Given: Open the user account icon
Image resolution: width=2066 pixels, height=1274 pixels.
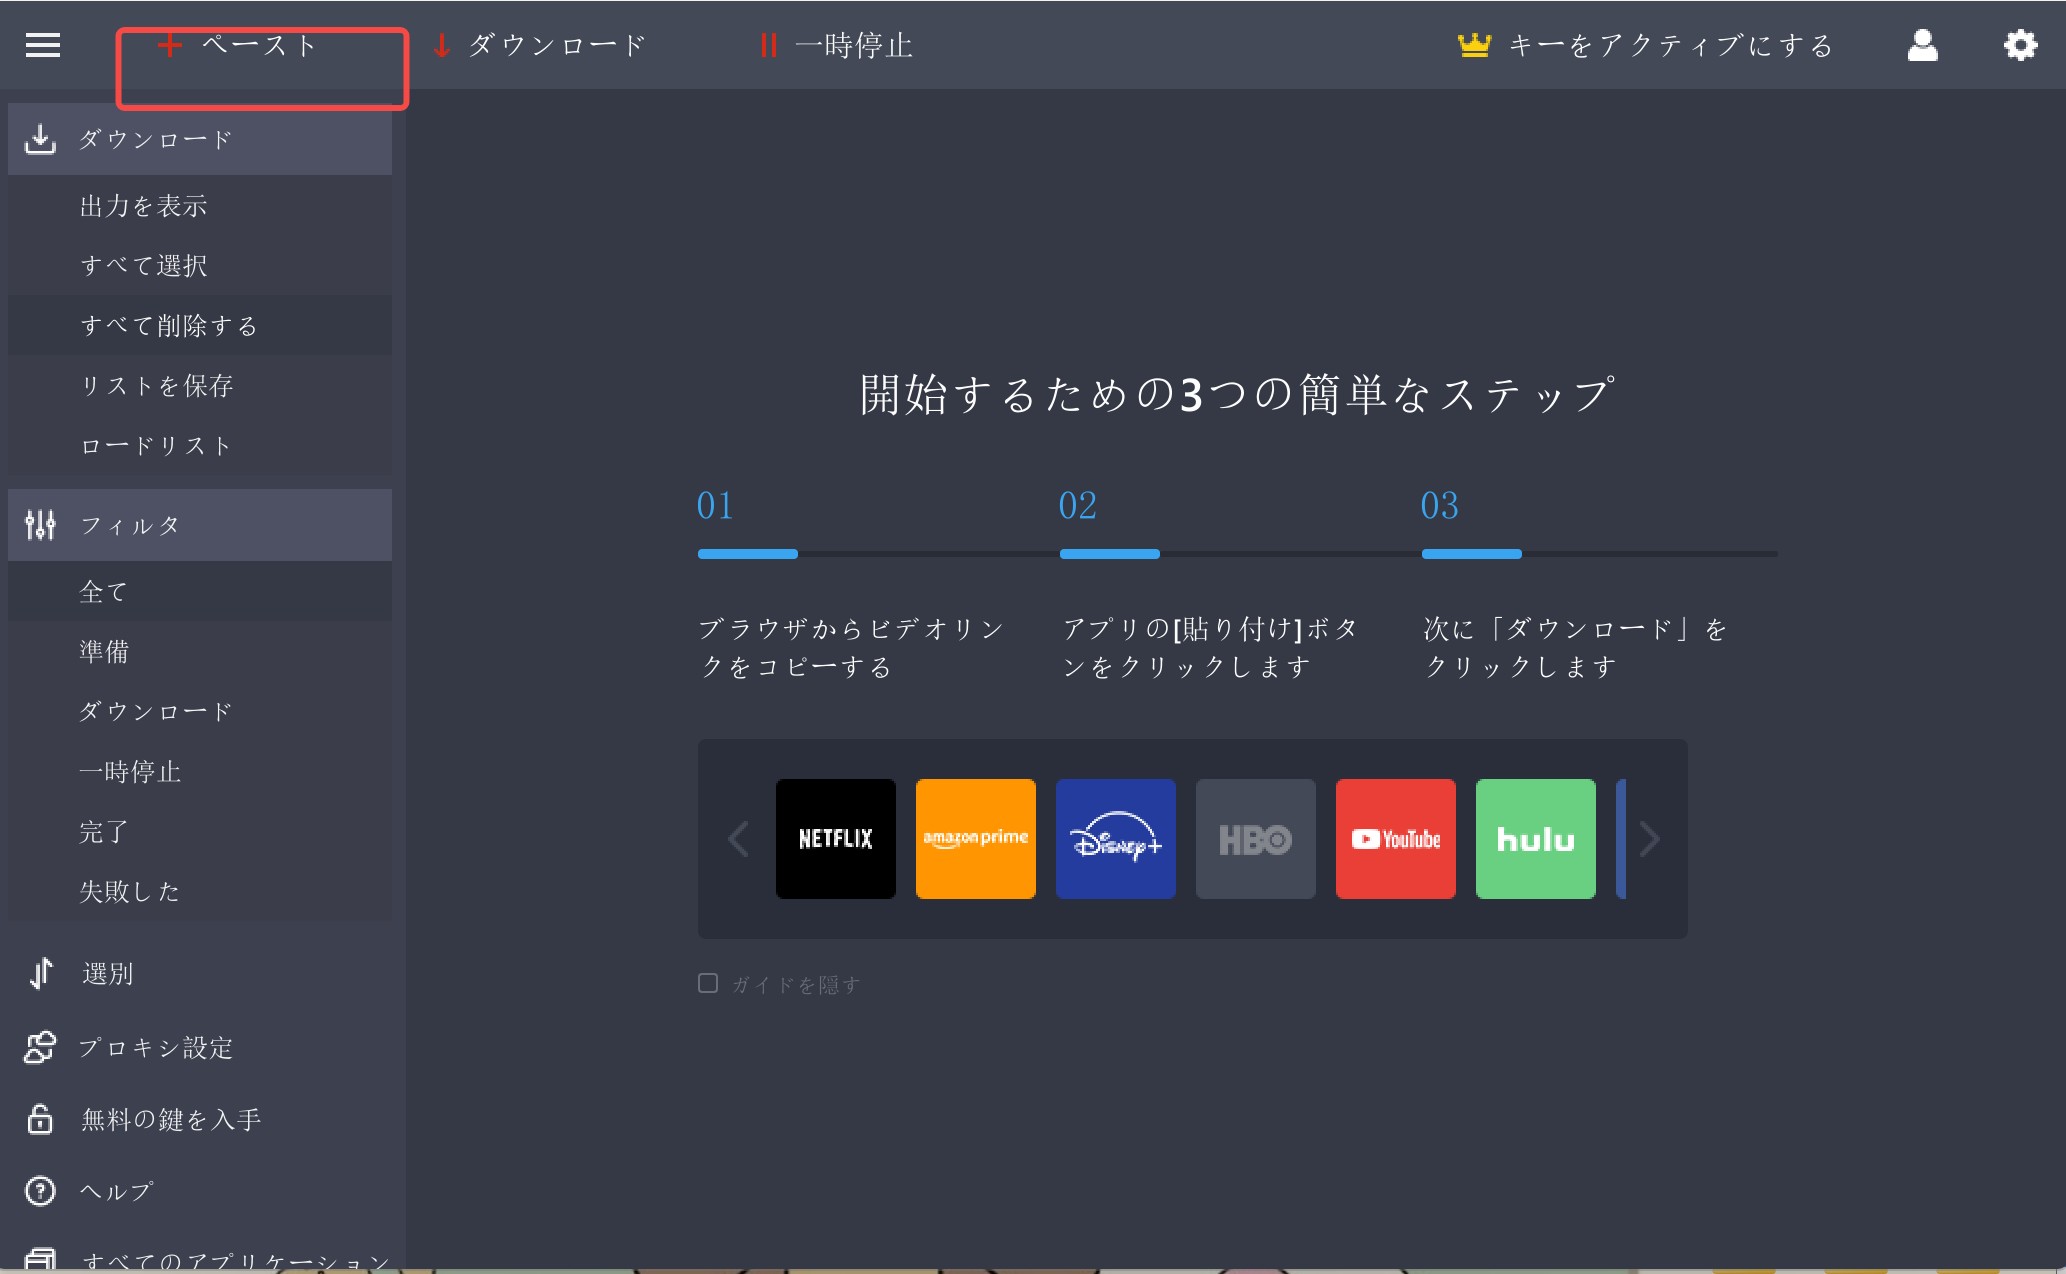Looking at the screenshot, I should [x=1922, y=45].
